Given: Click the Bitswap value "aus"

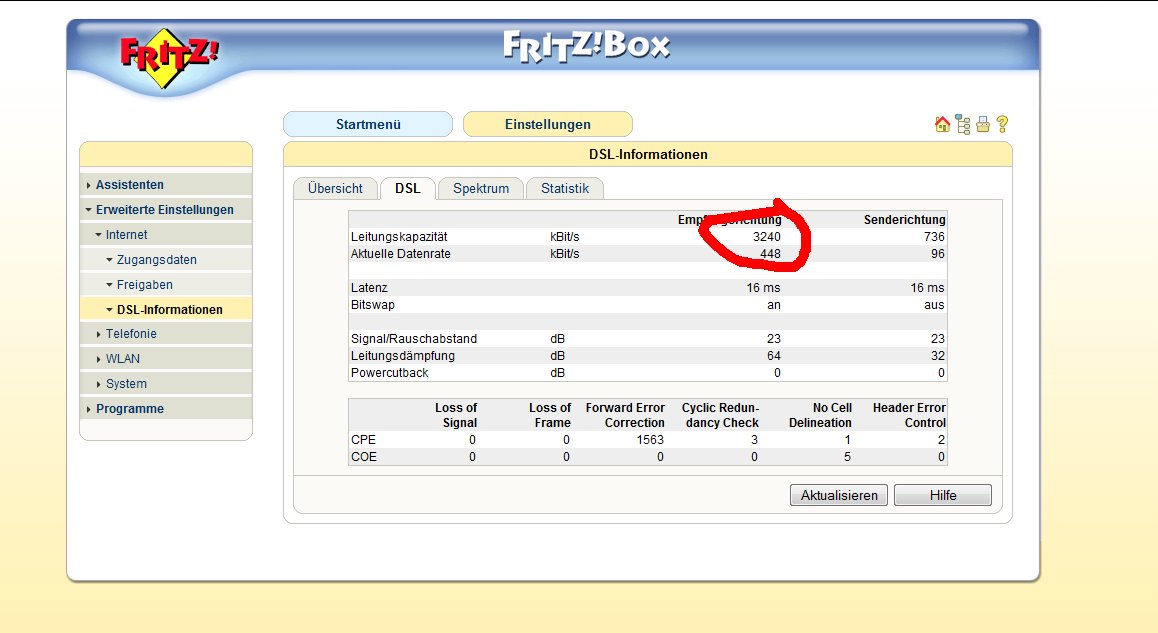Looking at the screenshot, I should pos(934,304).
